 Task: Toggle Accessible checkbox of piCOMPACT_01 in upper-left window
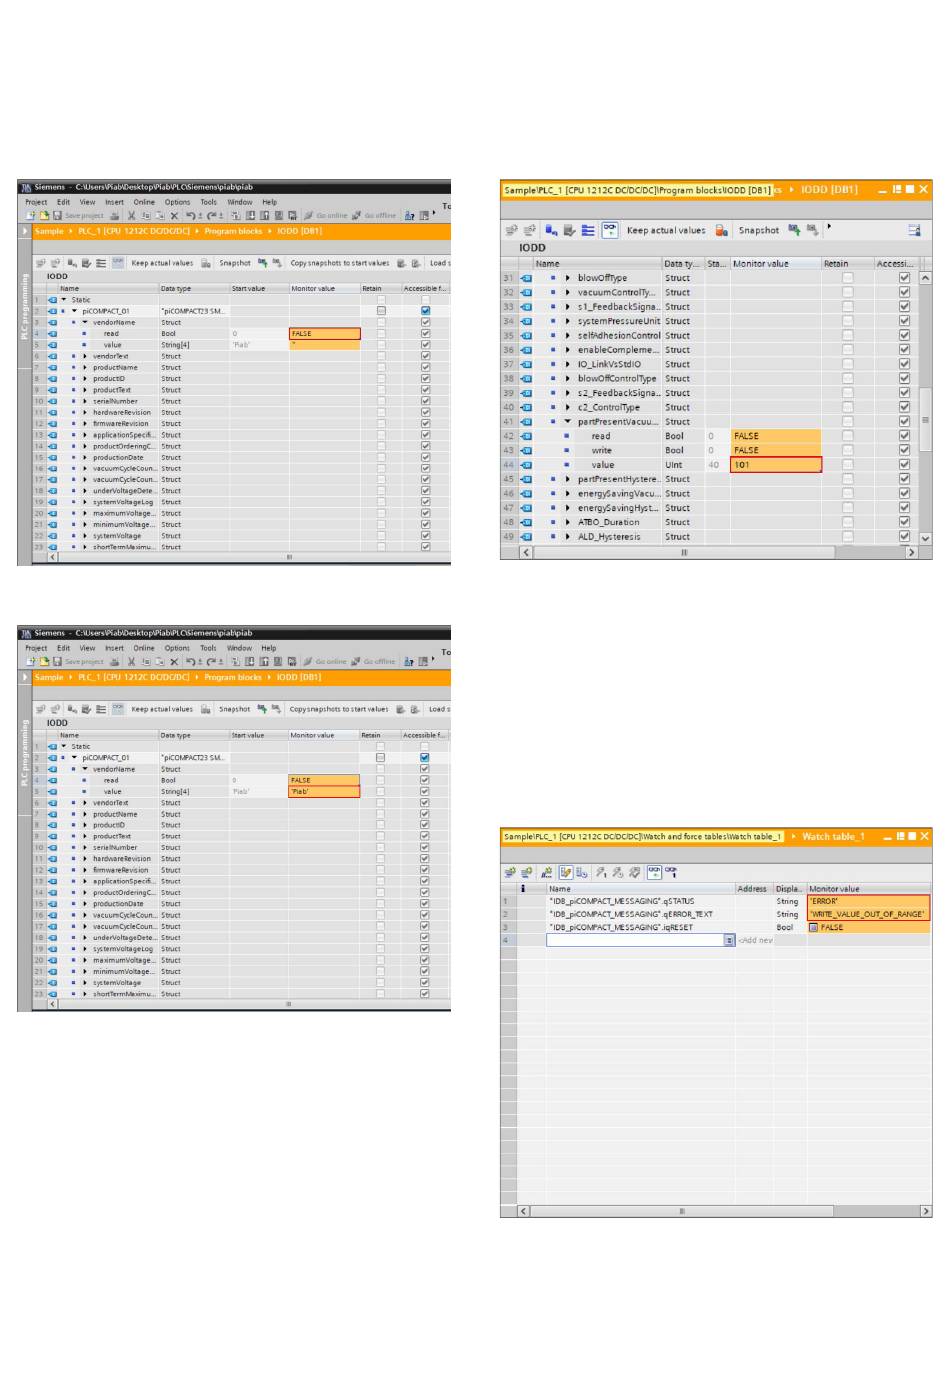point(425,311)
